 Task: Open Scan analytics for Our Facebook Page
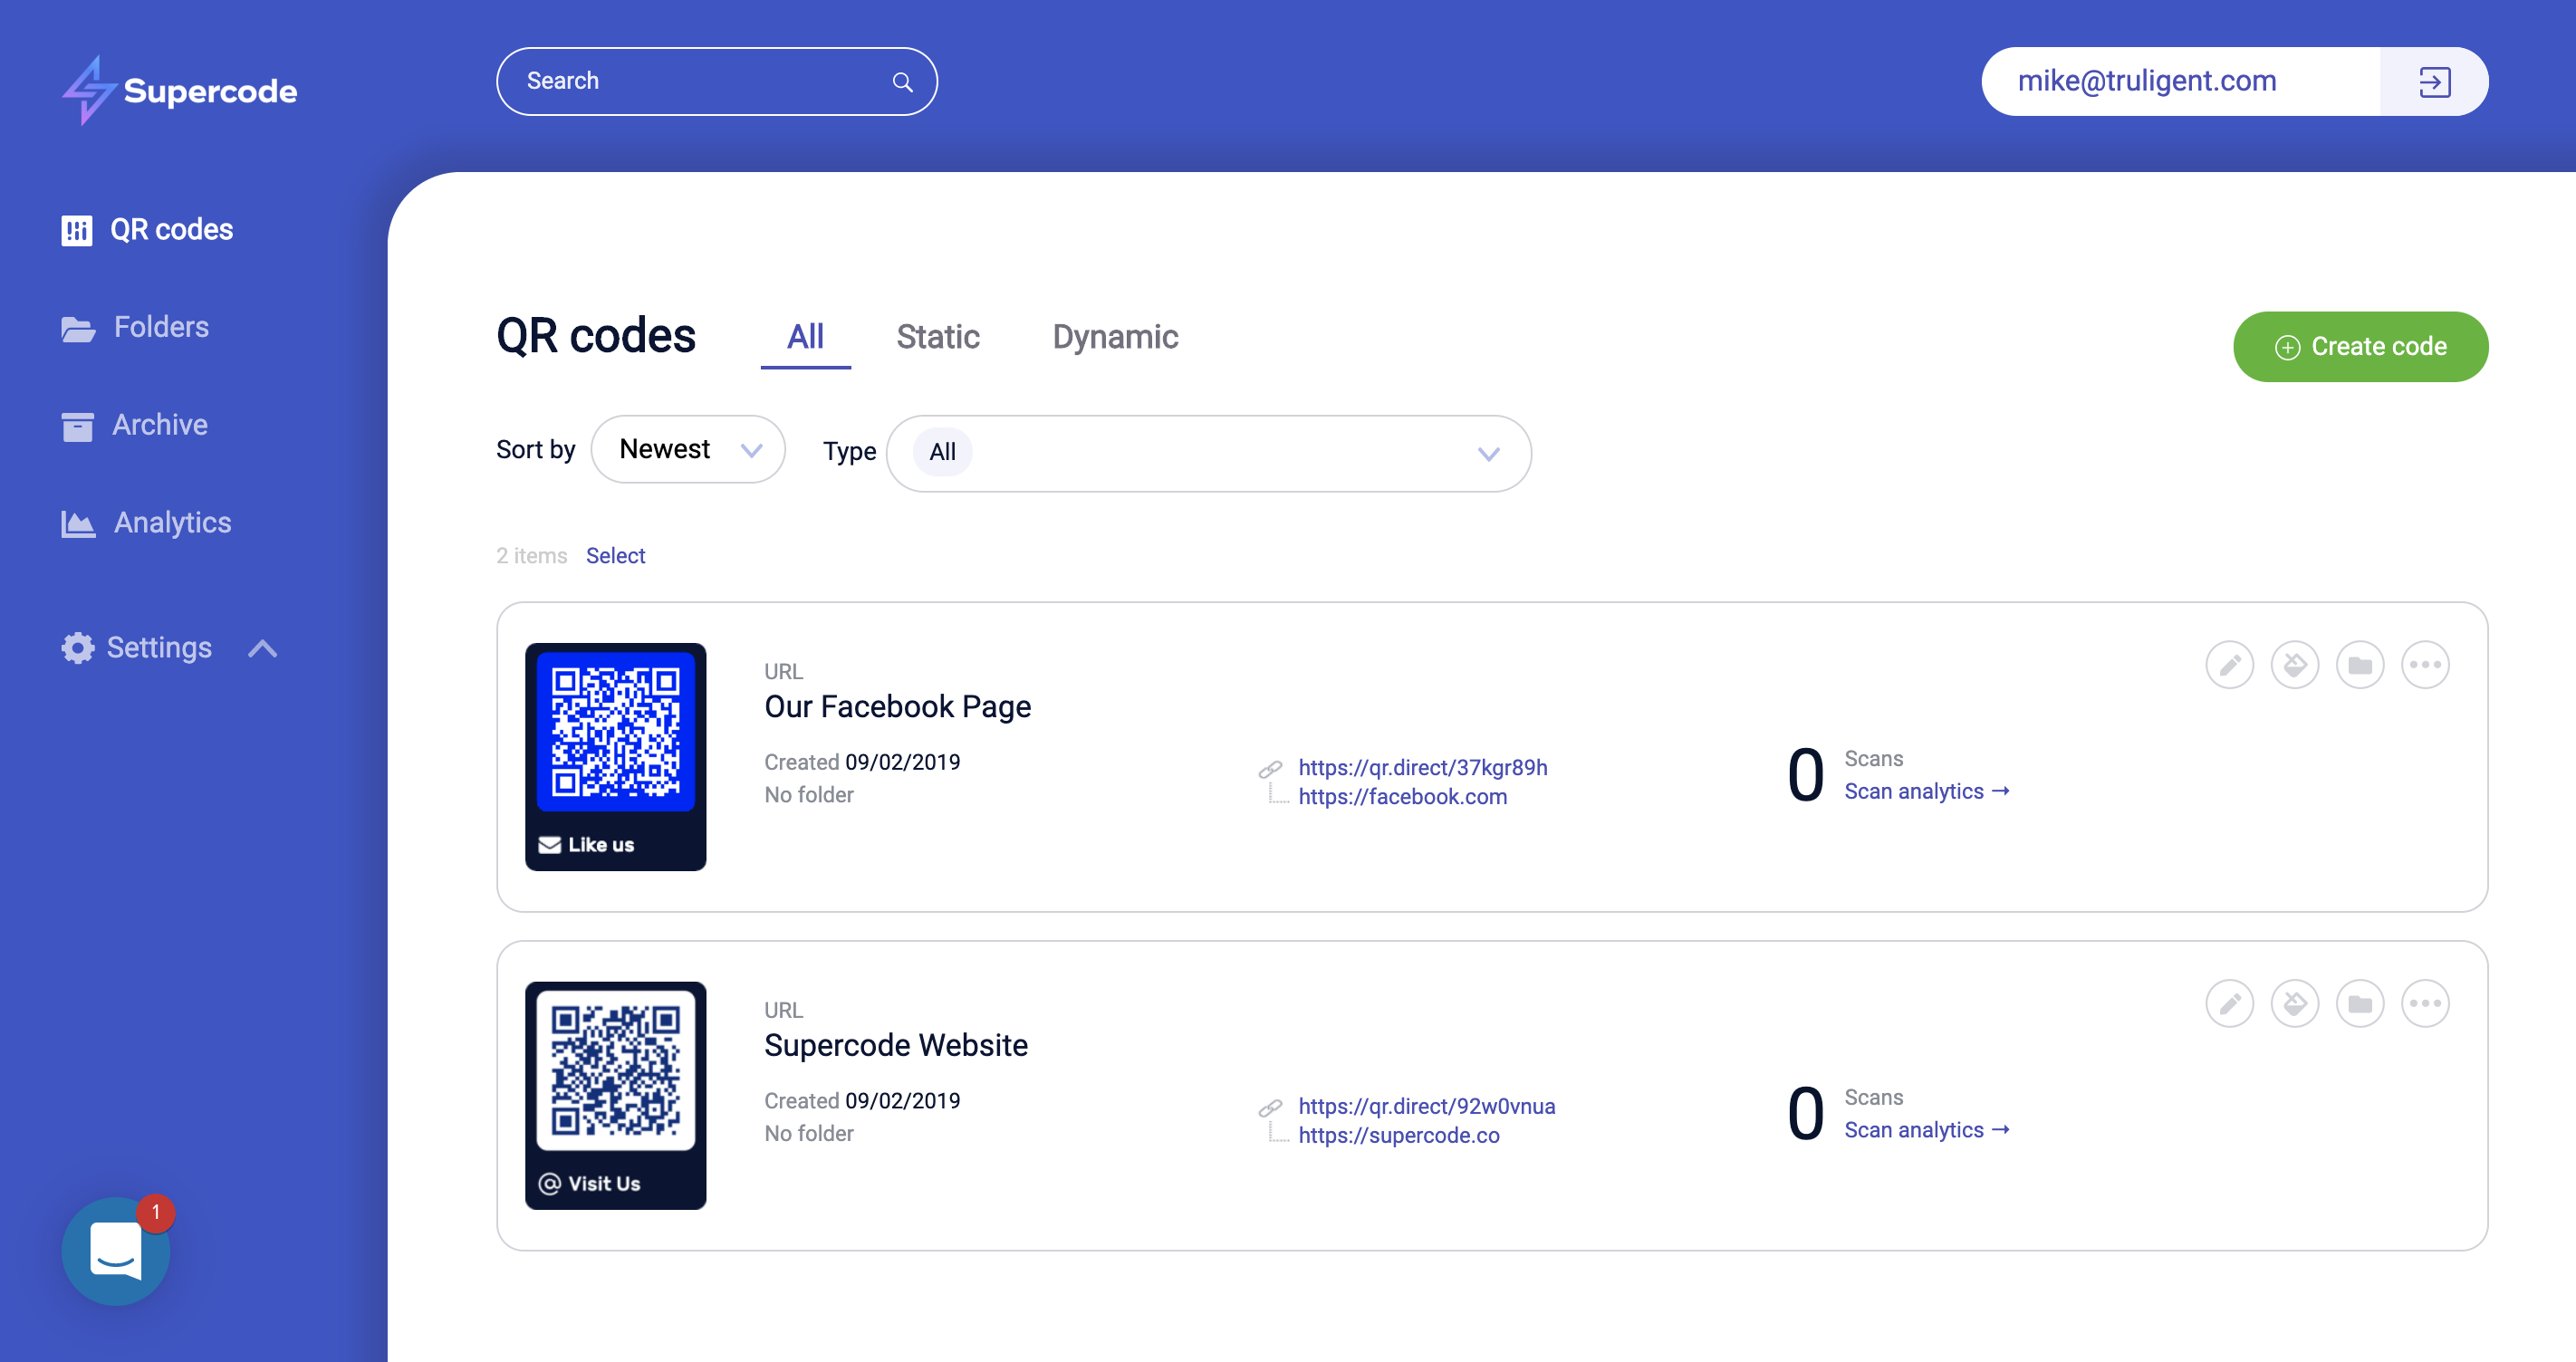click(x=1926, y=791)
